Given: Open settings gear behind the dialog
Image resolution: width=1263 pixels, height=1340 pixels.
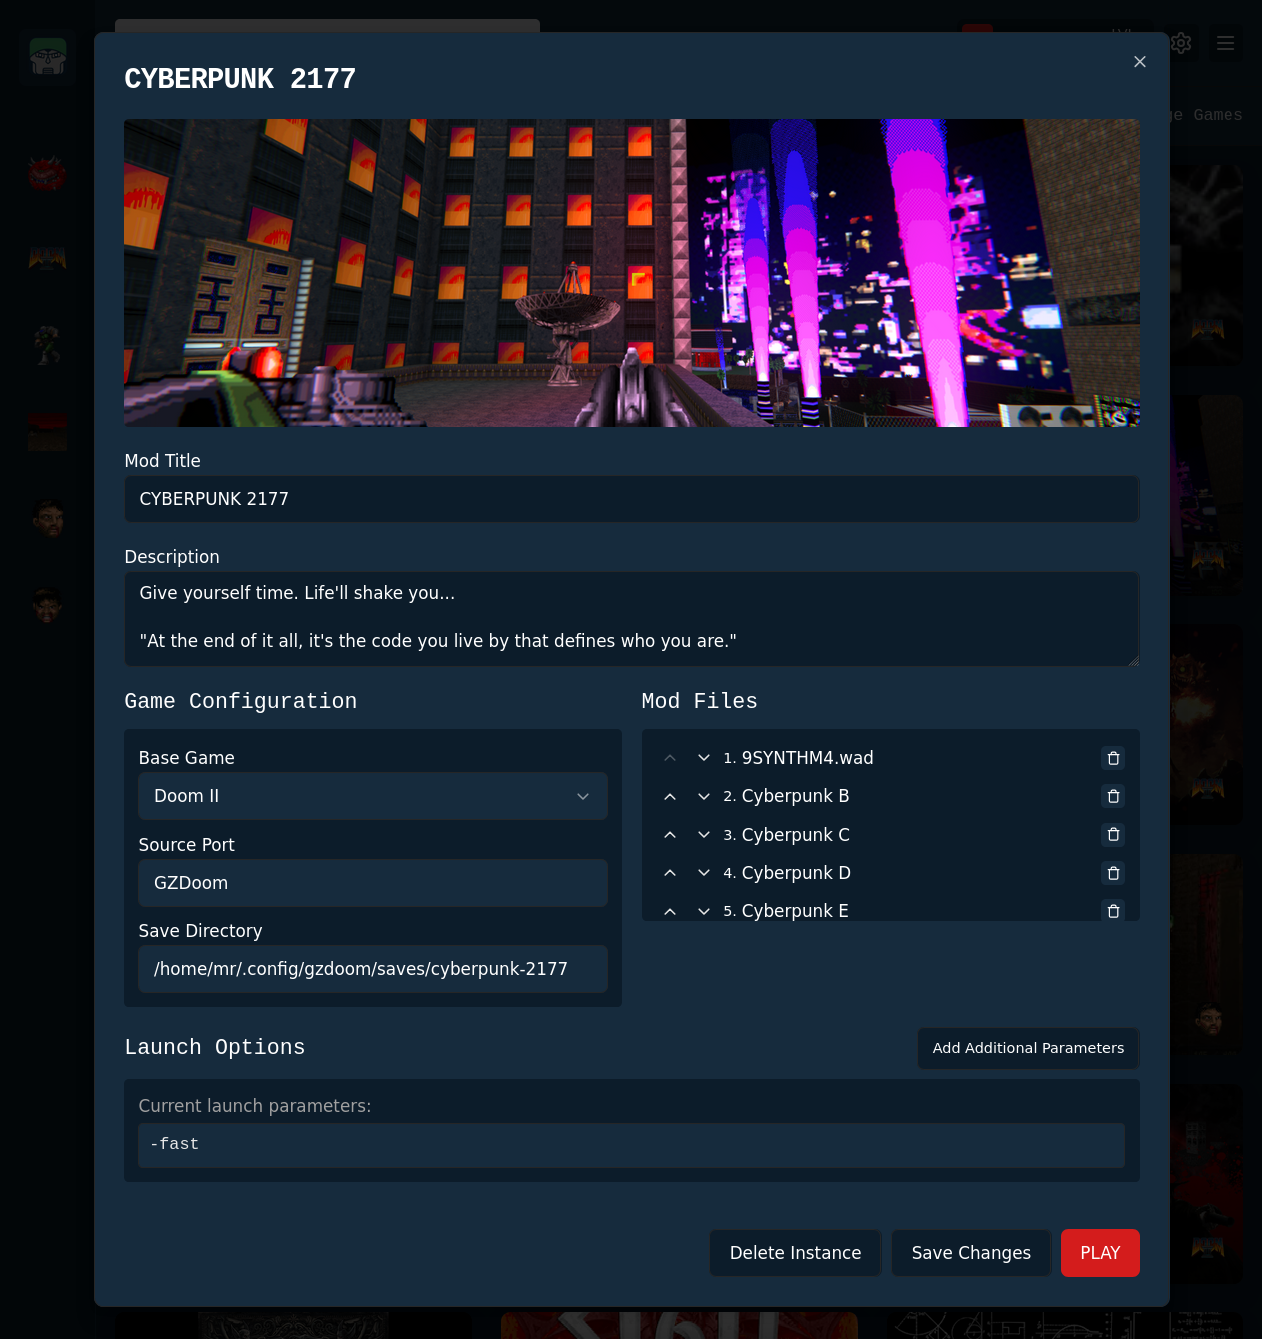Looking at the screenshot, I should [1181, 43].
